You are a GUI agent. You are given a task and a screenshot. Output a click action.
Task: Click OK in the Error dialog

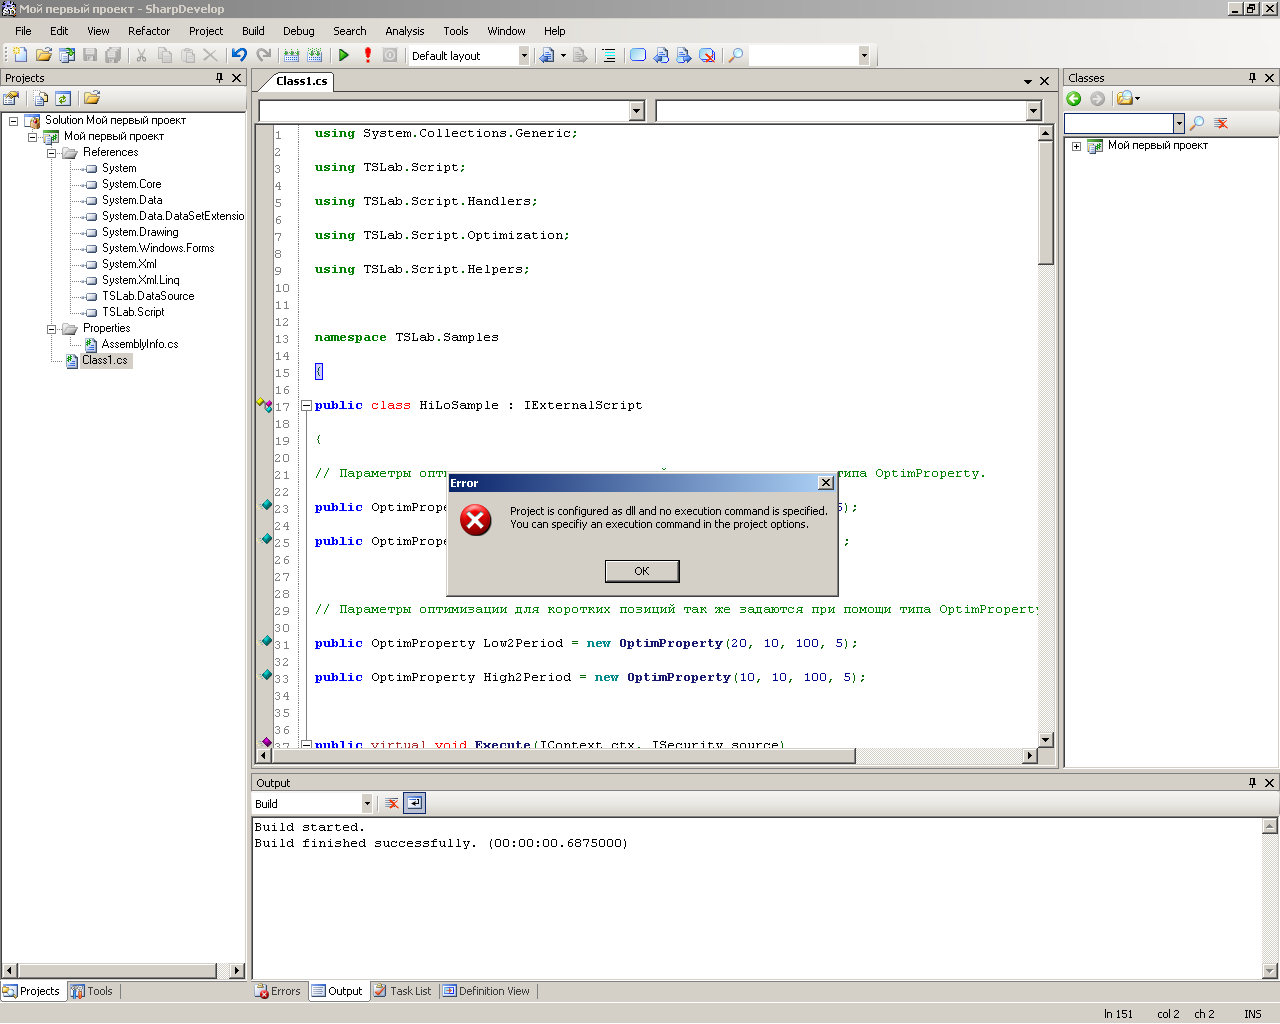[642, 571]
